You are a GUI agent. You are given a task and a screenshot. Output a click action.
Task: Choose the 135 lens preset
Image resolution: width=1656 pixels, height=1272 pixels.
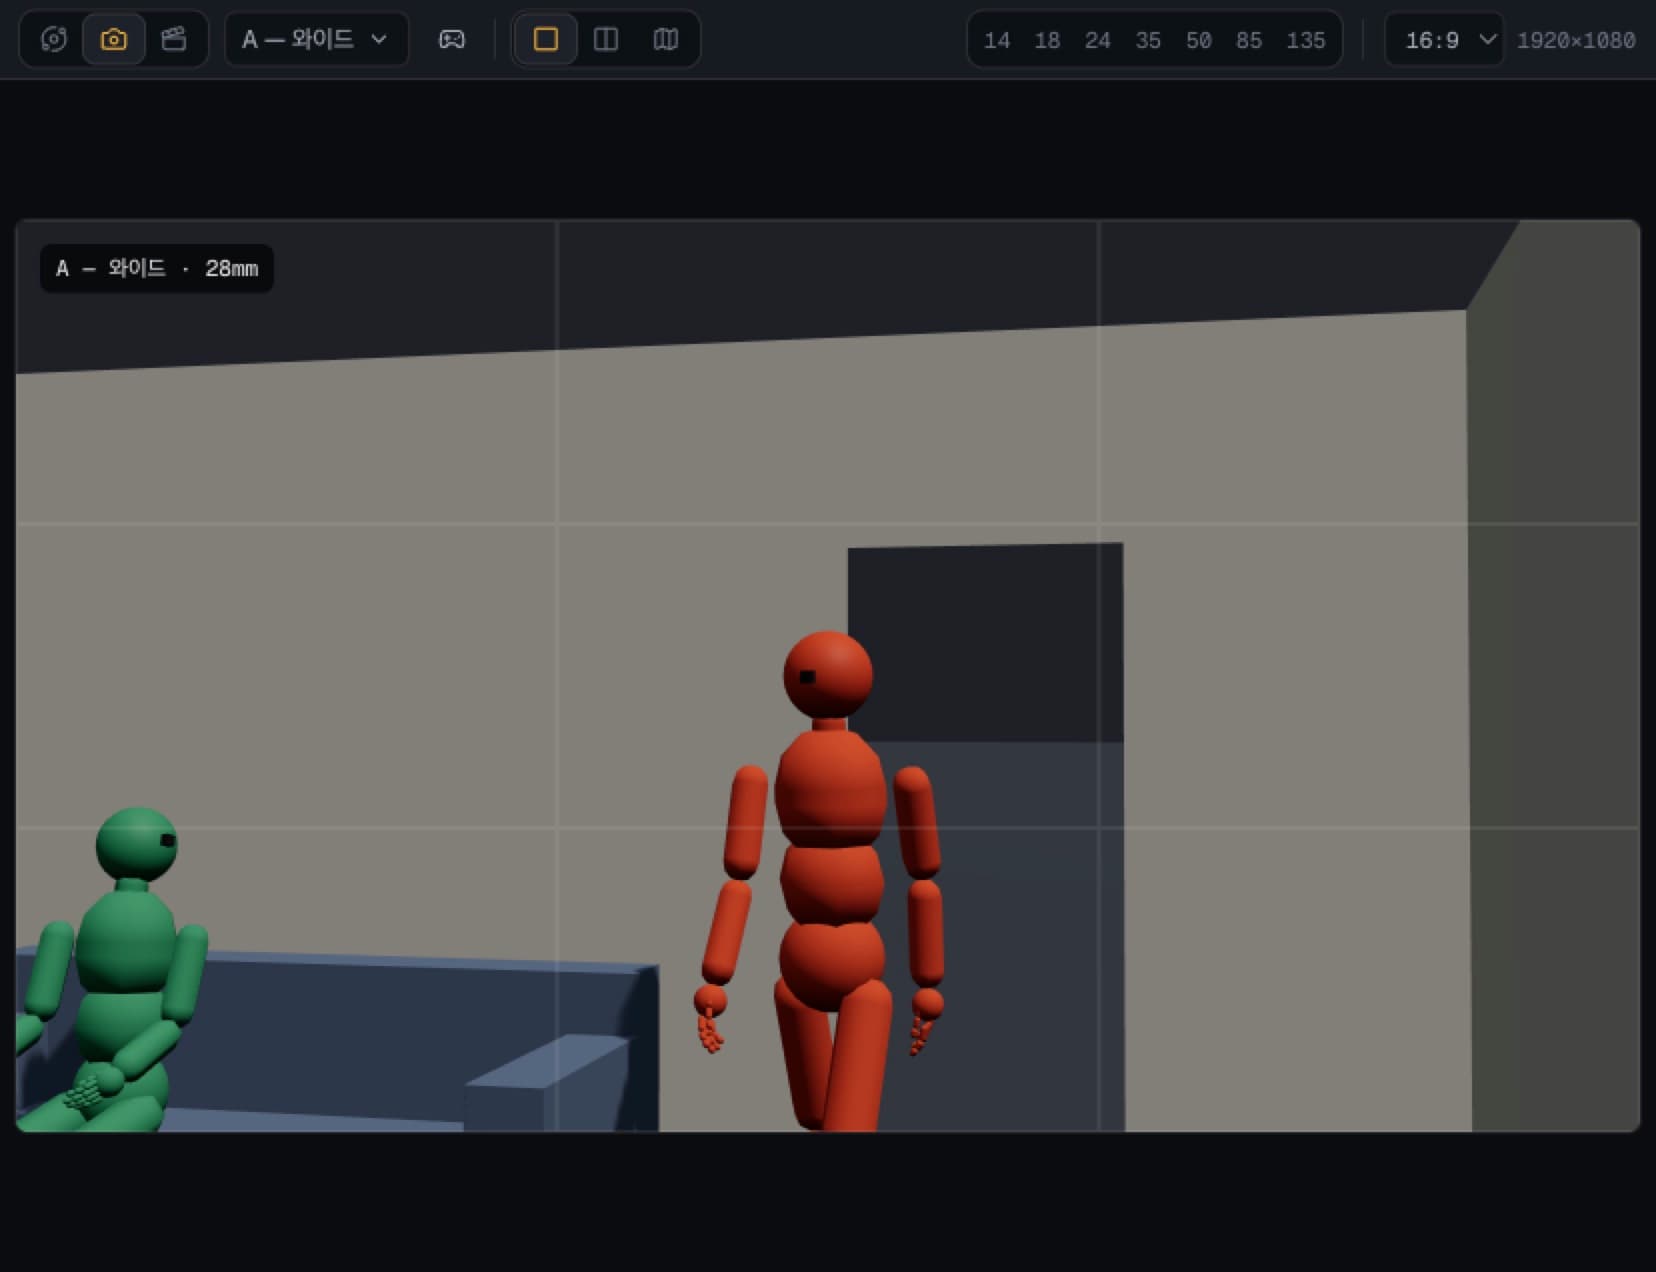tap(1305, 40)
